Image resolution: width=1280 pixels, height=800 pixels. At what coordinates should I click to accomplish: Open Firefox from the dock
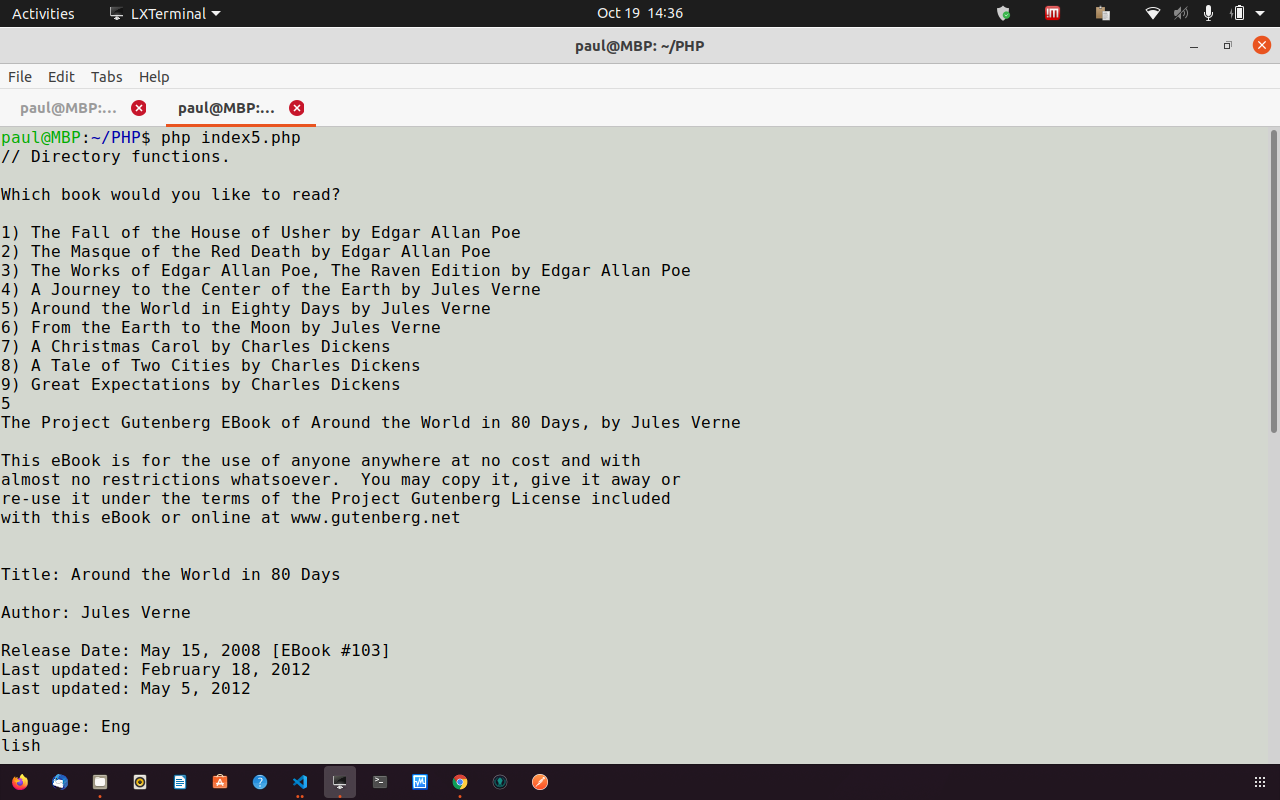(20, 782)
